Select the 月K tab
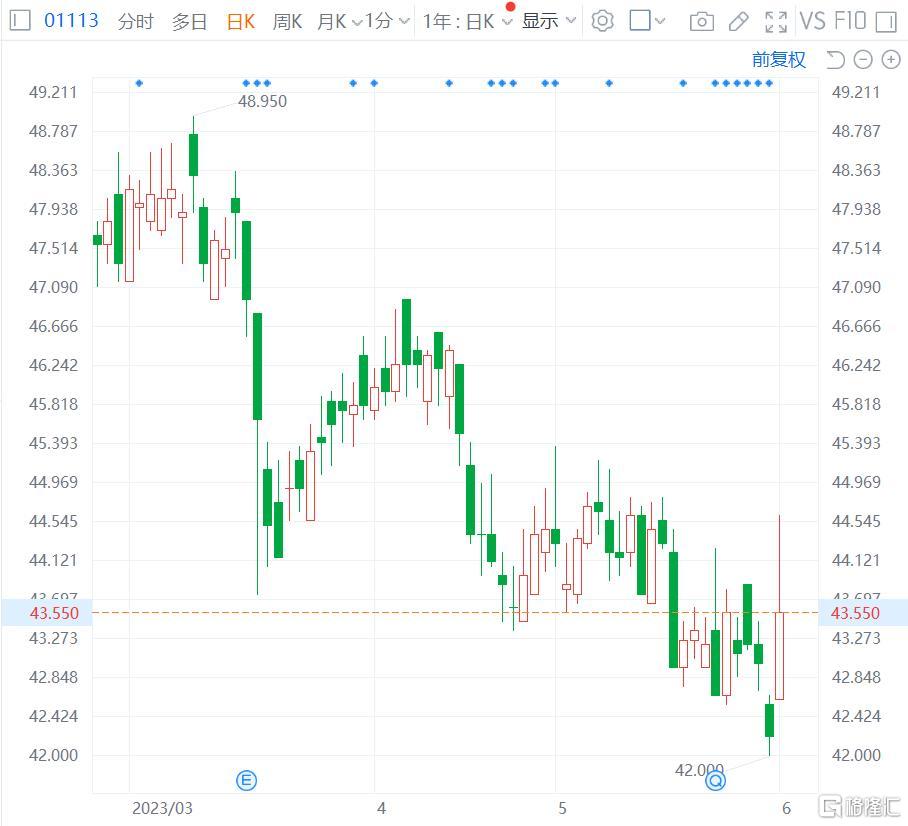This screenshot has width=908, height=826. tap(332, 21)
